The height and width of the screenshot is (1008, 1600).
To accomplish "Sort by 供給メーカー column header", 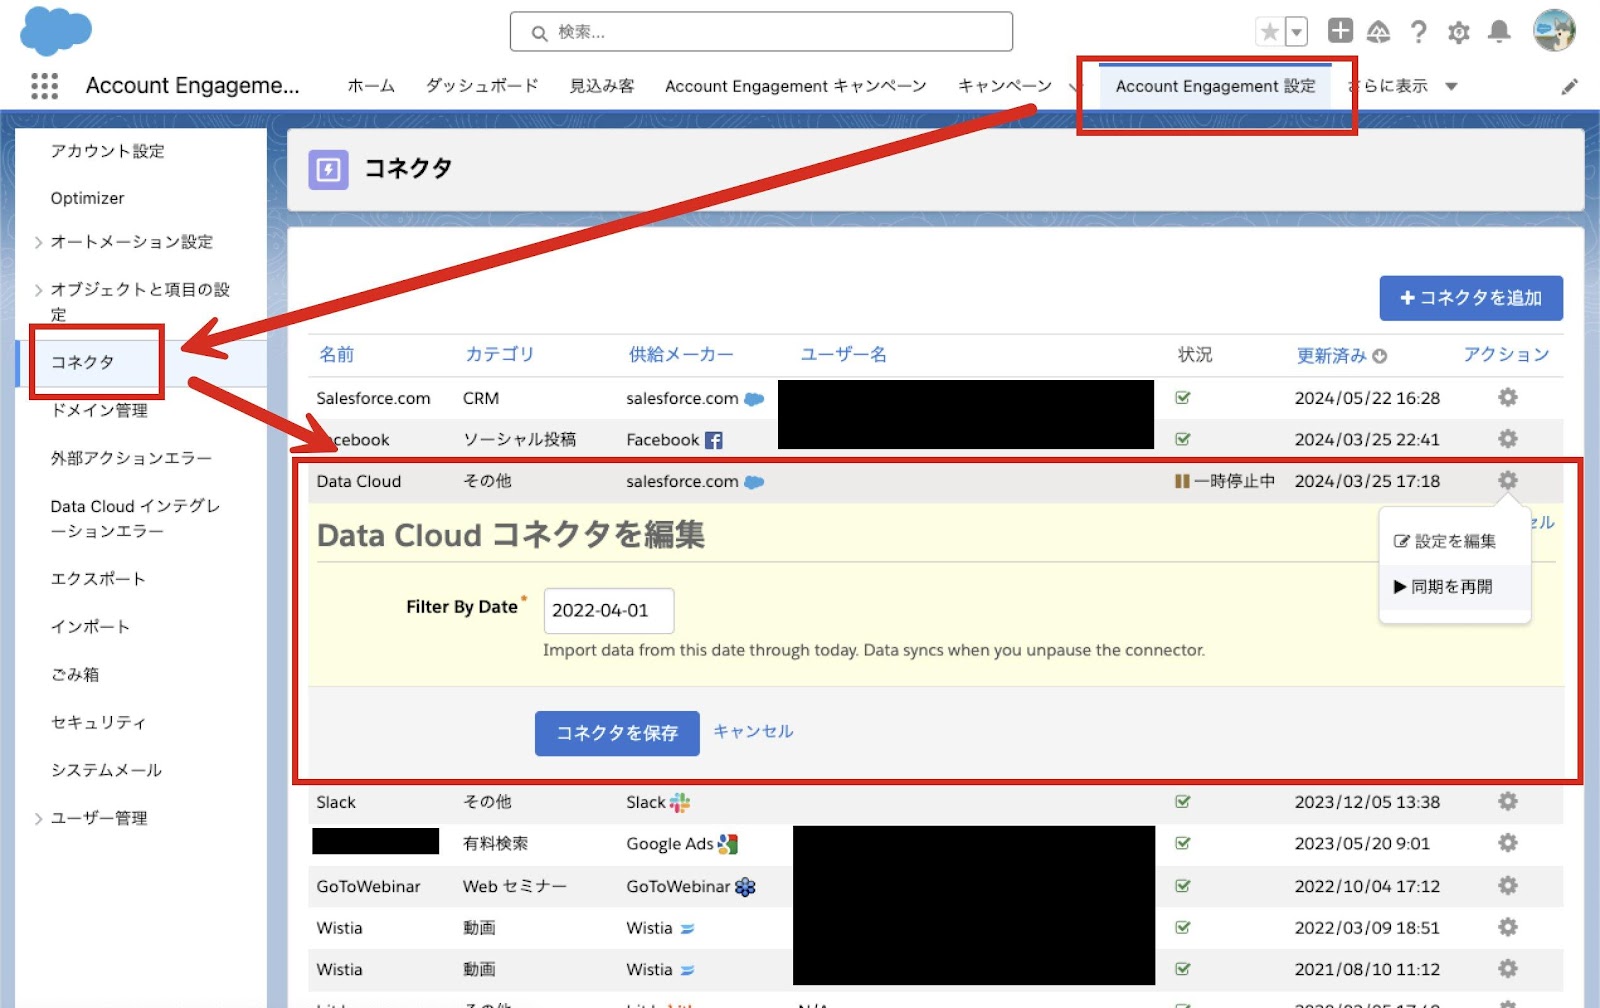I will pos(681,355).
